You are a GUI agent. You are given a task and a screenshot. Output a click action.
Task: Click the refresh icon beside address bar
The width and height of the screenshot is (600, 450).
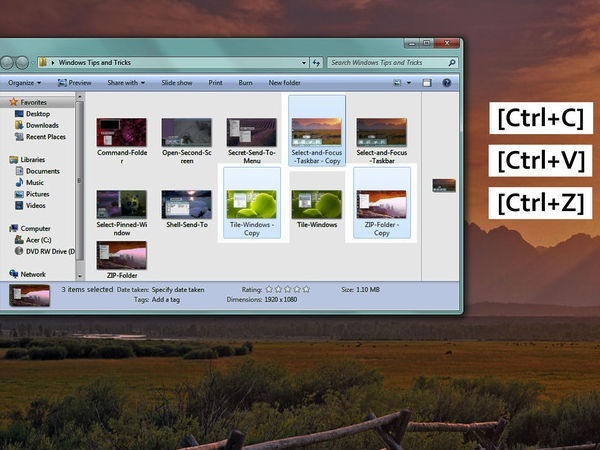(x=317, y=62)
